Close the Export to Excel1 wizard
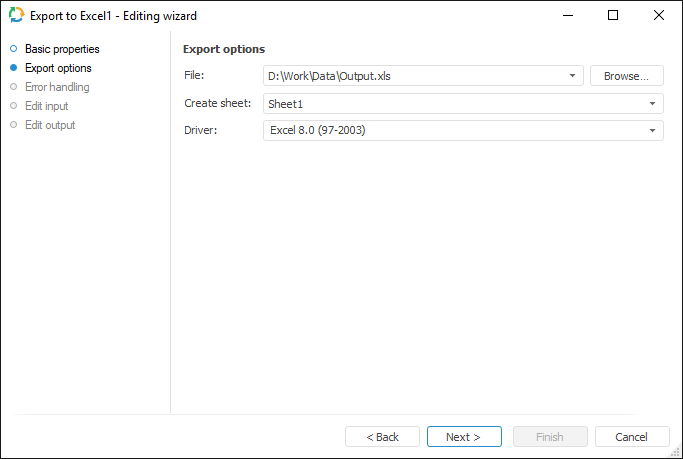Screen dimensions: 683x459 (x=658, y=16)
